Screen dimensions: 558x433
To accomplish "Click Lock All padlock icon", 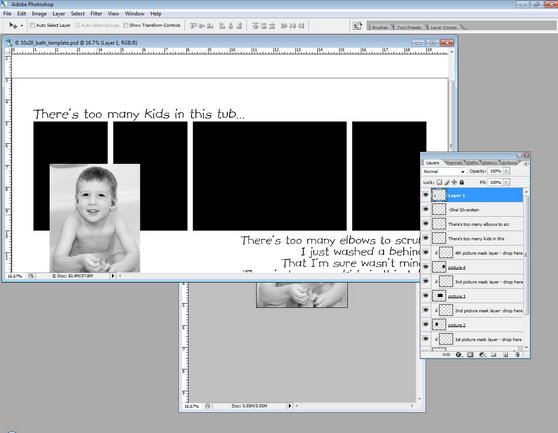I will click(462, 182).
